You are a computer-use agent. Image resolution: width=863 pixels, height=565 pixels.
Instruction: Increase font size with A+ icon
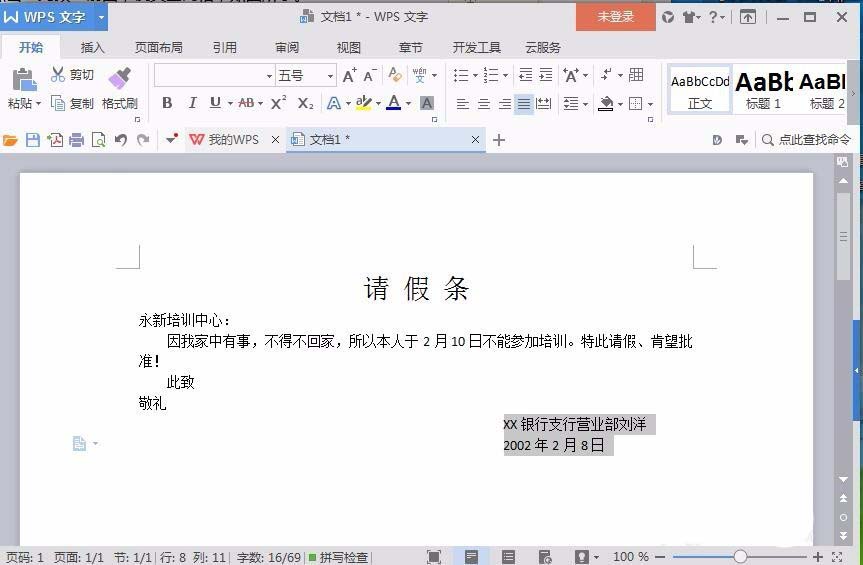(349, 75)
